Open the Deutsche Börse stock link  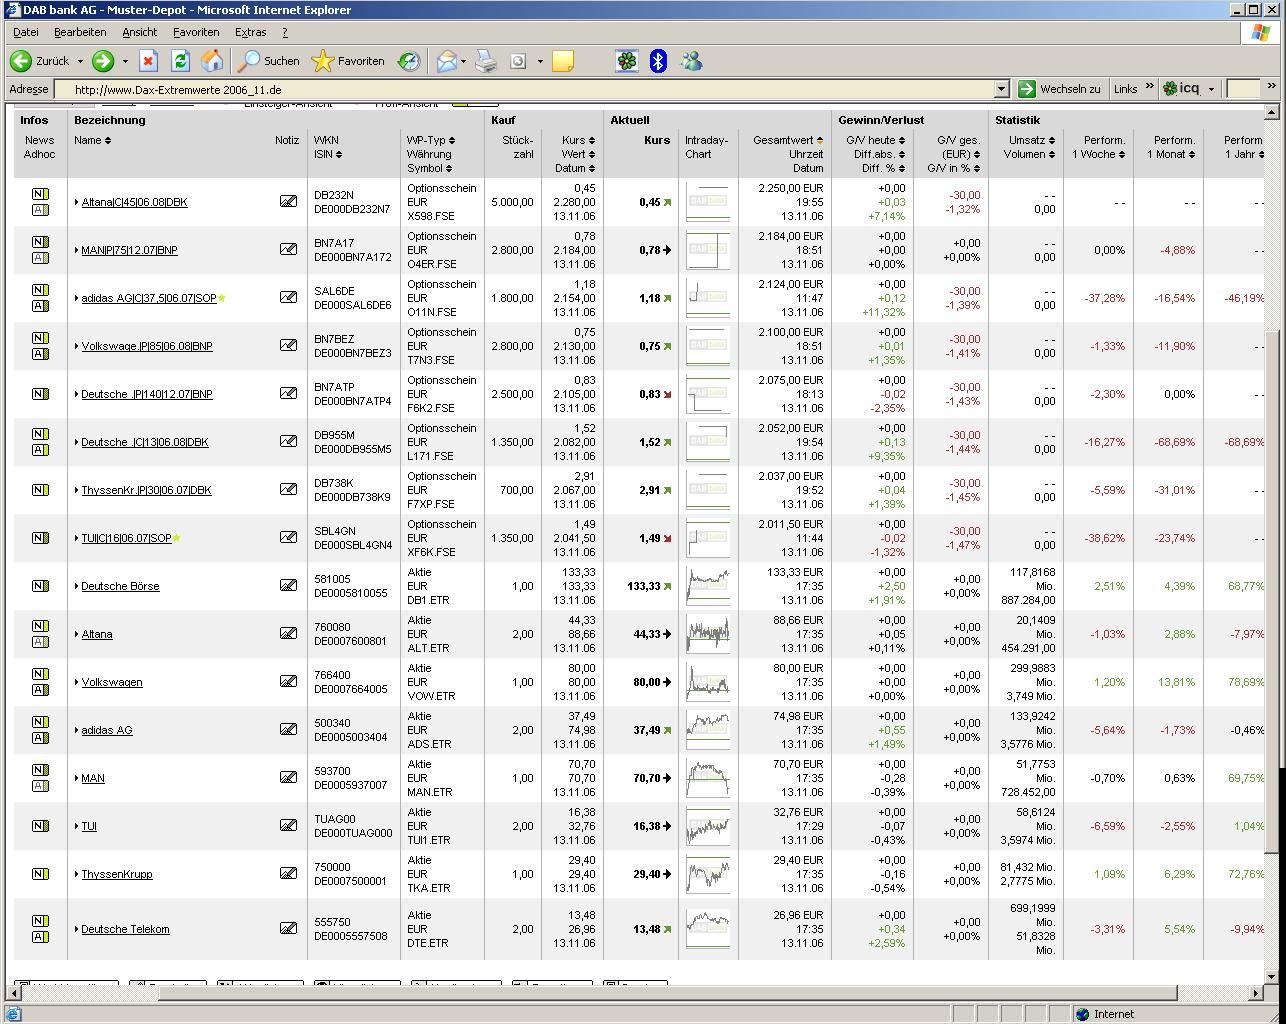(x=120, y=586)
